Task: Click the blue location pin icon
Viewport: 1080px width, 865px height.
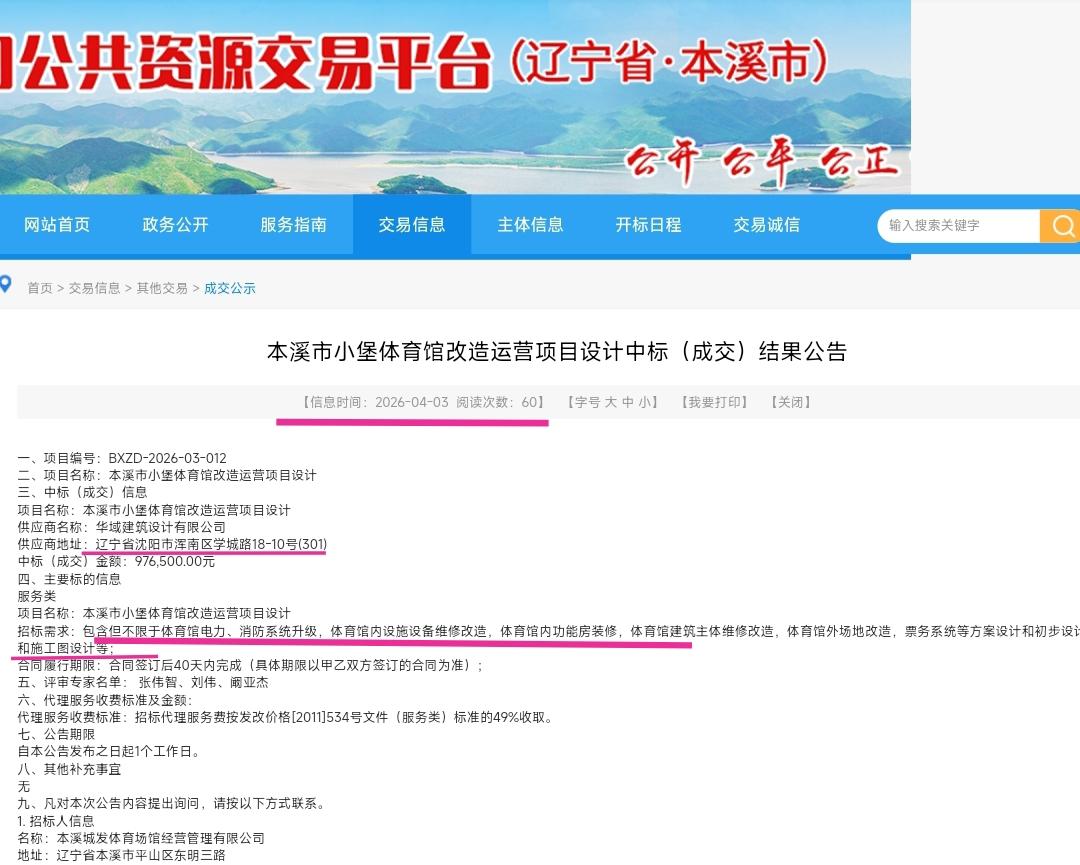Action: click(8, 285)
